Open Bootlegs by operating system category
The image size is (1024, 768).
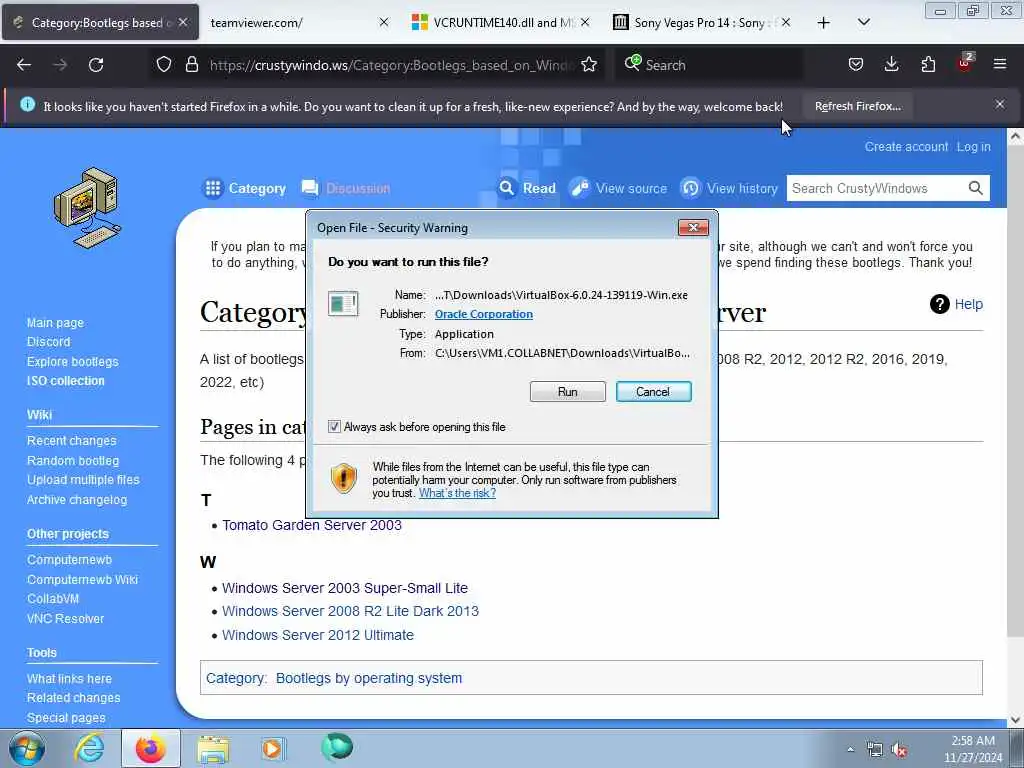click(368, 678)
